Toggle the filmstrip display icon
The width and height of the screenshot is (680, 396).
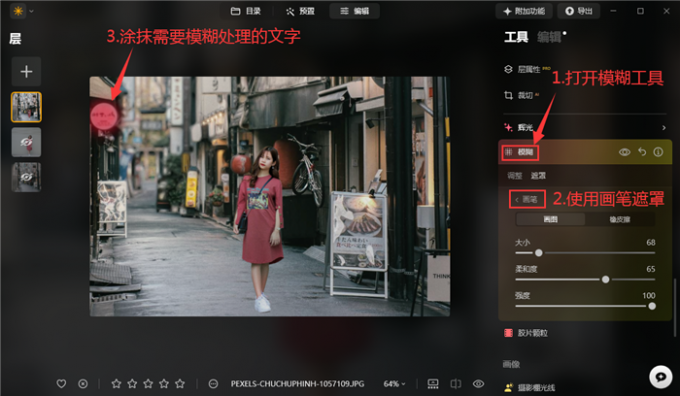[433, 384]
